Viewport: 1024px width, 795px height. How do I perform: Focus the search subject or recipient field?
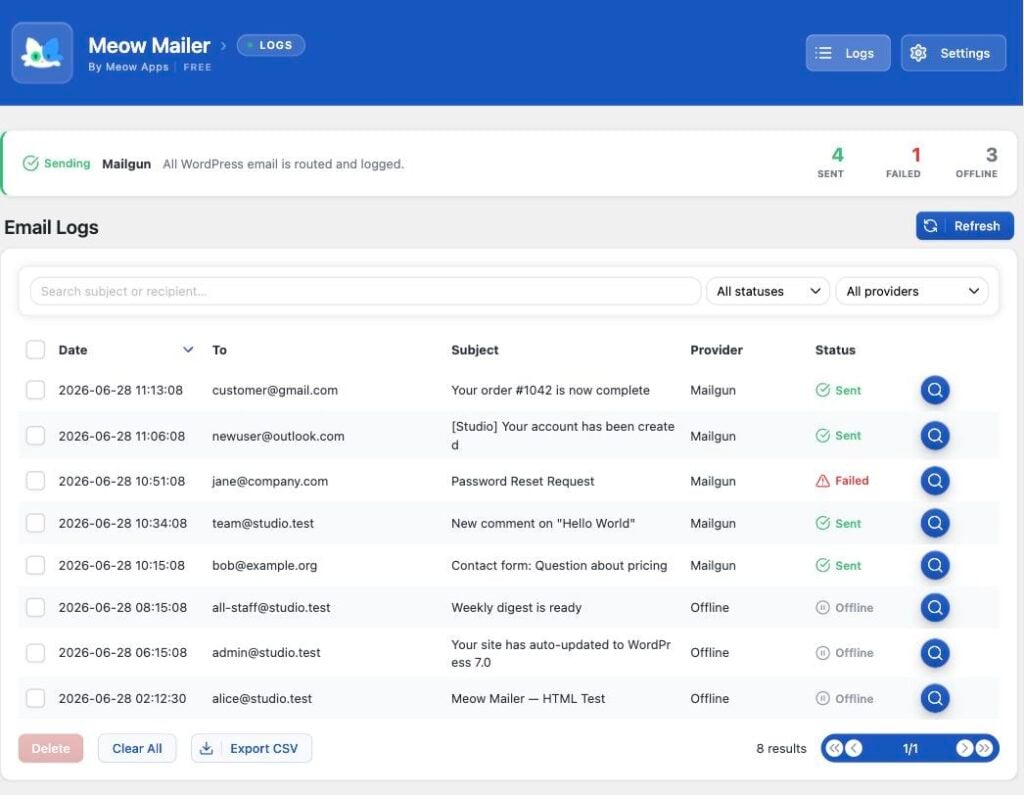(x=365, y=291)
